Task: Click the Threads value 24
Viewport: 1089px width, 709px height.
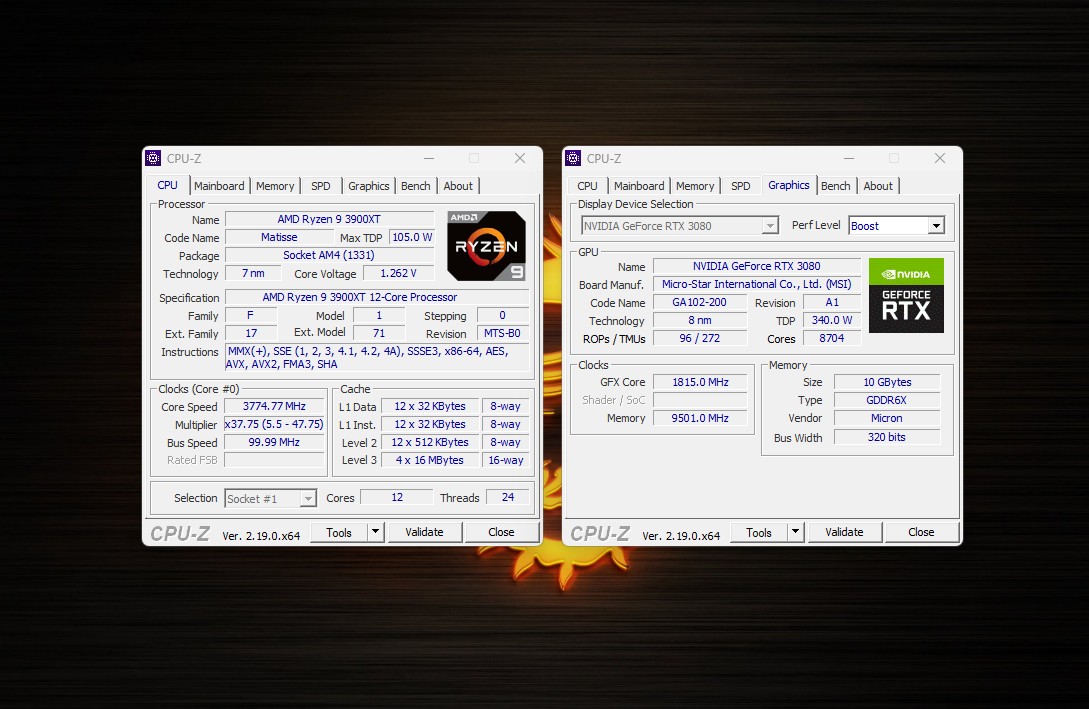Action: pos(508,497)
